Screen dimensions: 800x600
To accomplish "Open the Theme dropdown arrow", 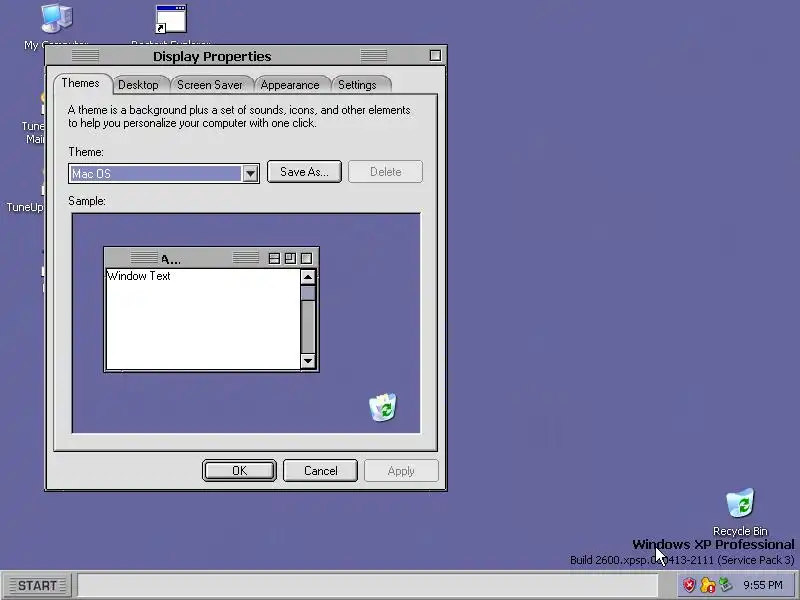I will tap(250, 174).
